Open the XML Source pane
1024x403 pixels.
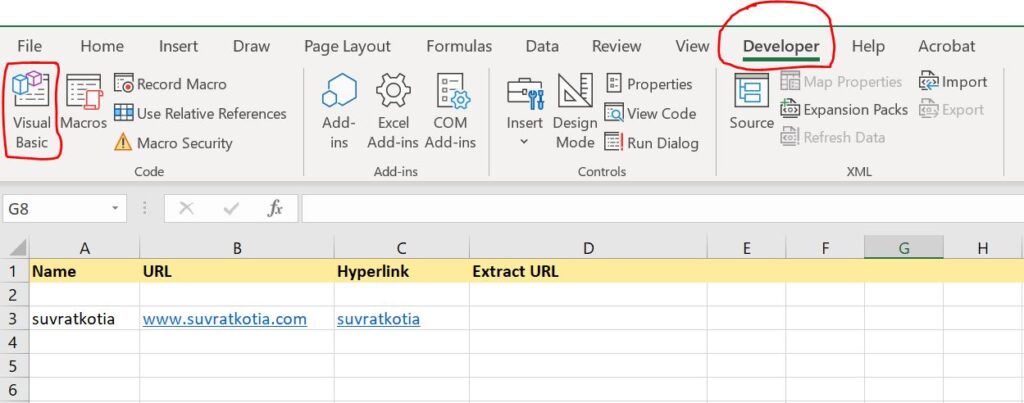(x=751, y=101)
